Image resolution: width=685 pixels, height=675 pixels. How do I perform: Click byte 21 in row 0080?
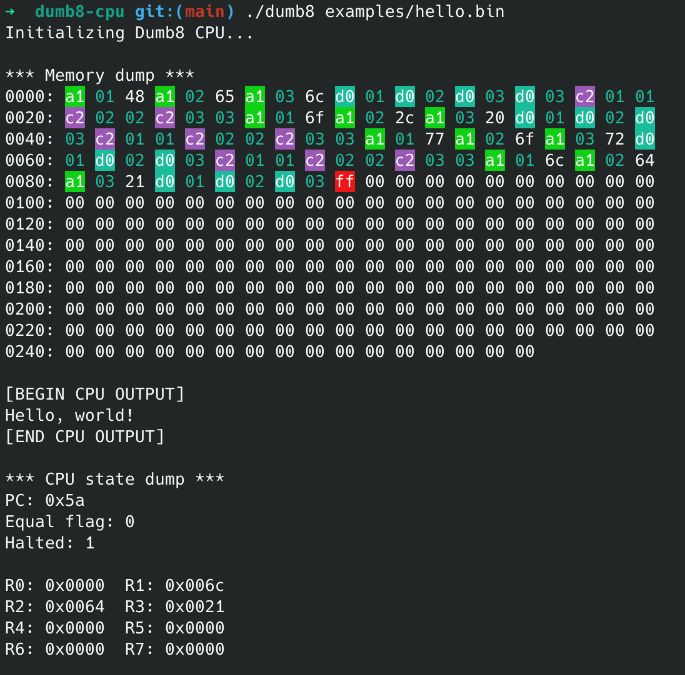(x=135, y=182)
